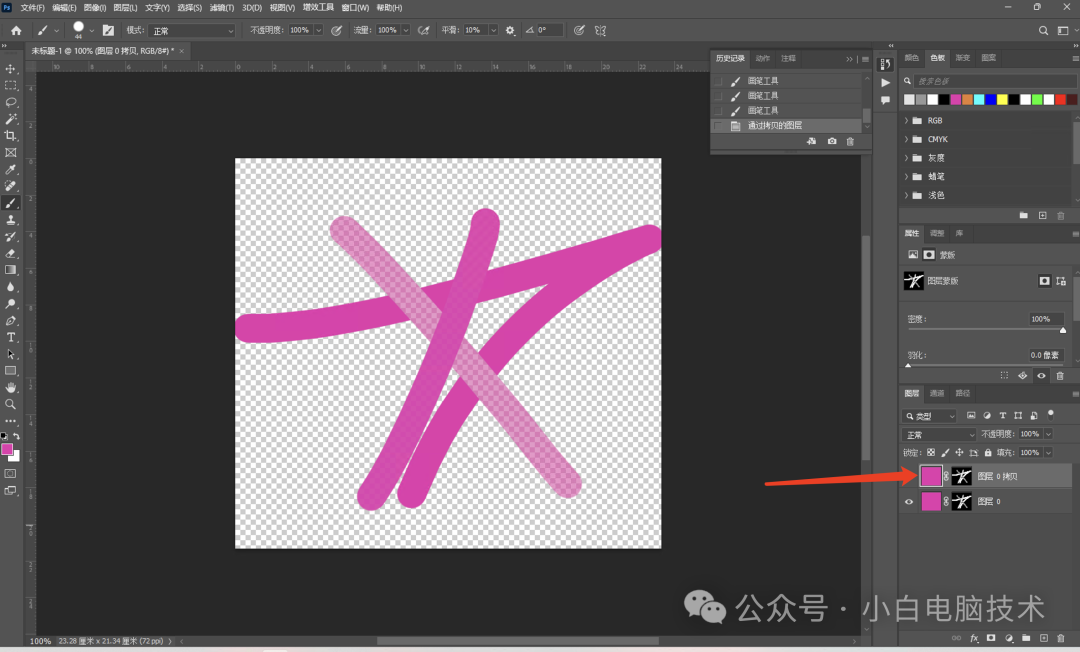Expand the 灰度 swatch folder
1080x652 pixels.
906,158
